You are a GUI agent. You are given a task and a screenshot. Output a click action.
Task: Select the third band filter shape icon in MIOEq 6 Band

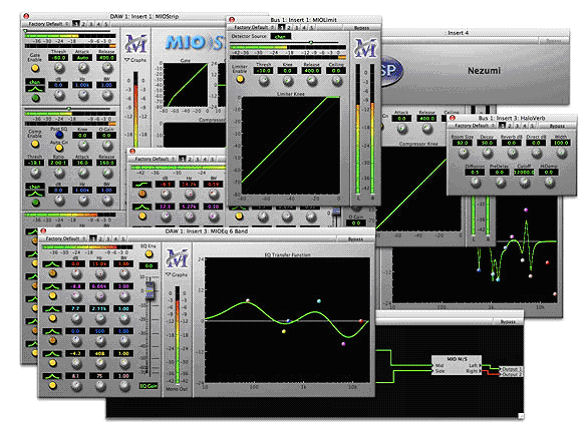(52, 309)
